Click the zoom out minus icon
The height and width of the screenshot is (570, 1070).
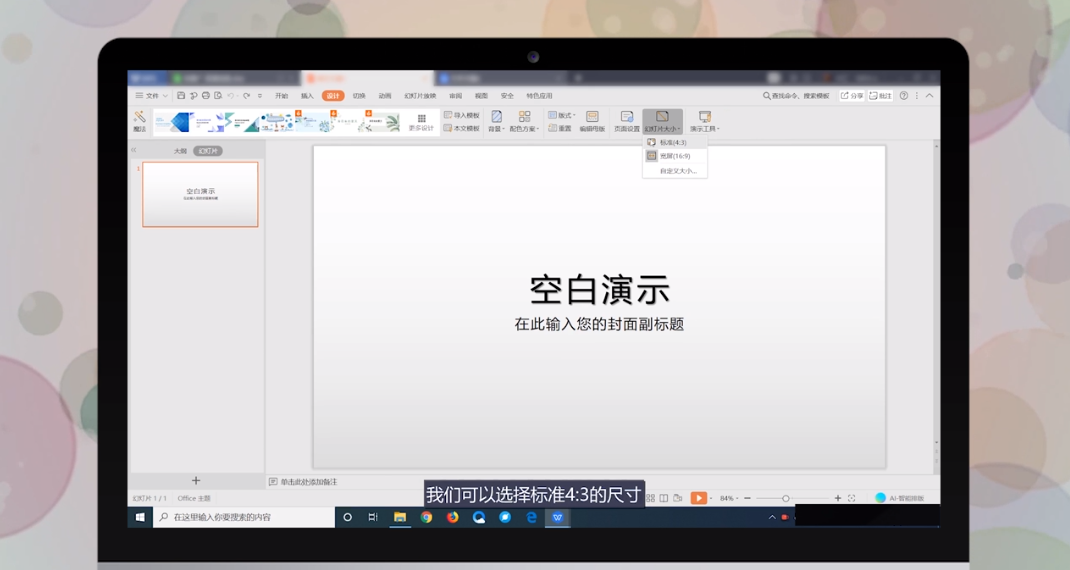point(747,498)
